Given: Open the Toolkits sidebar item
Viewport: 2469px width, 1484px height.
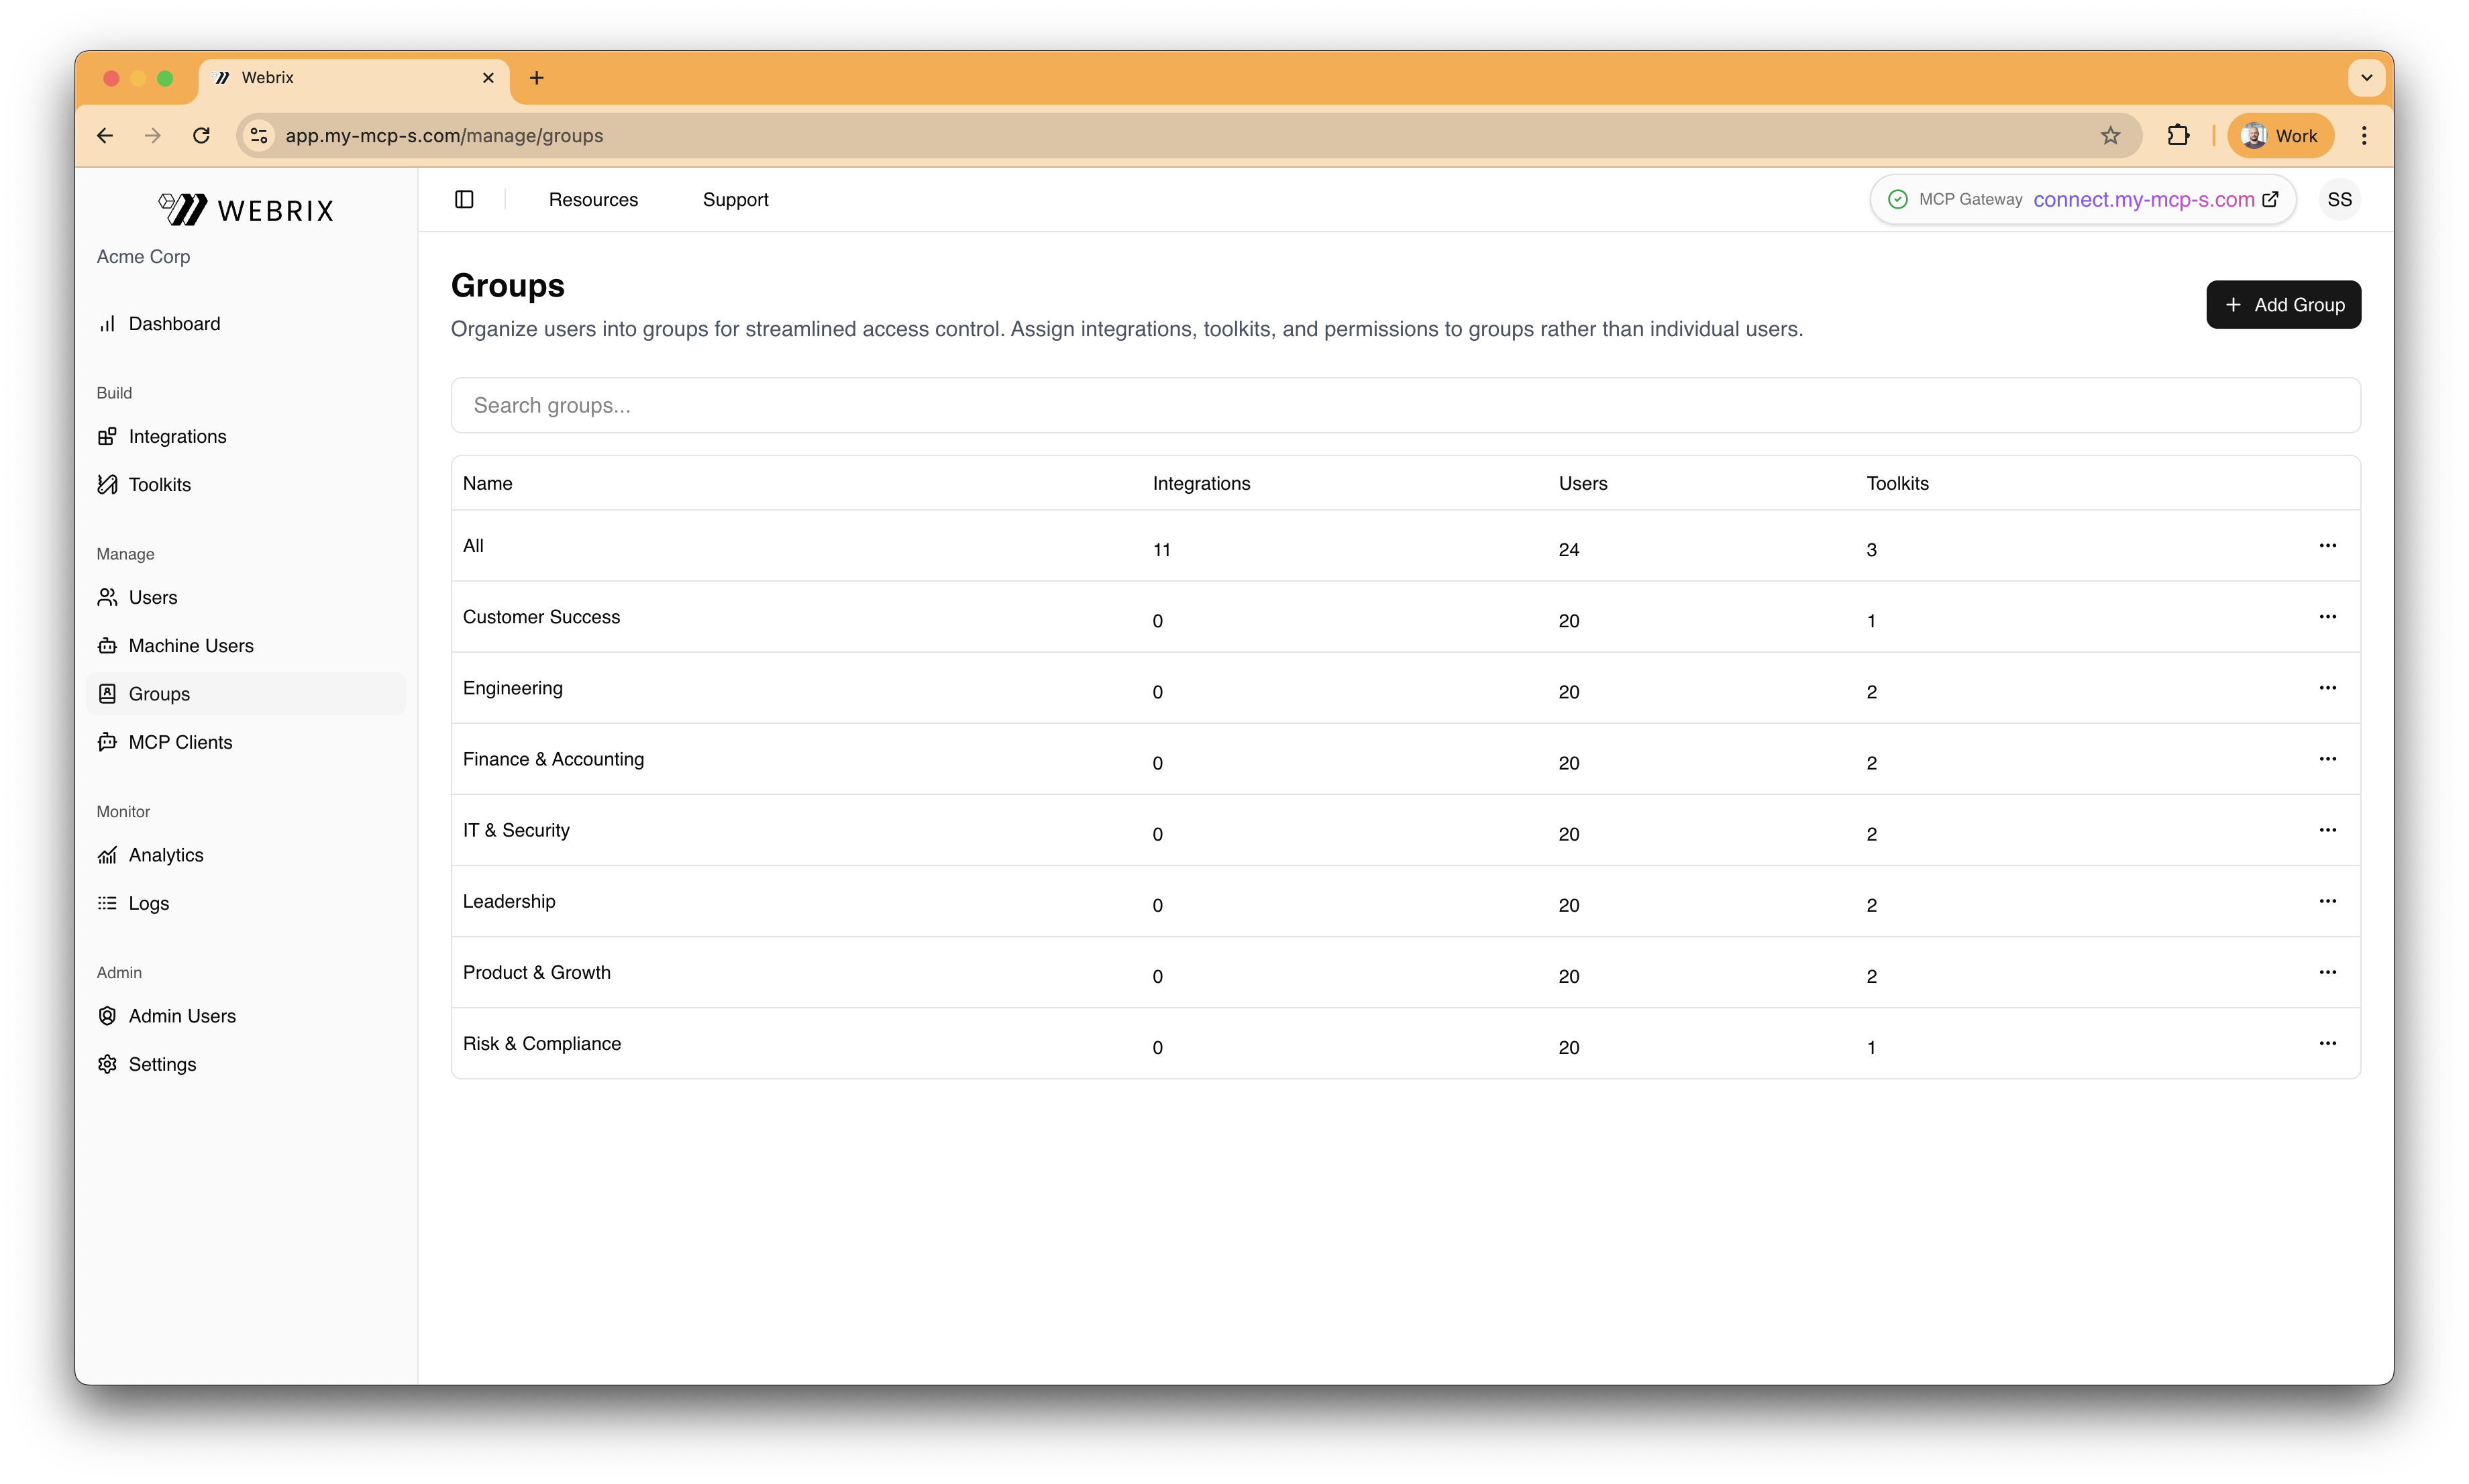Looking at the screenshot, I should (x=159, y=484).
